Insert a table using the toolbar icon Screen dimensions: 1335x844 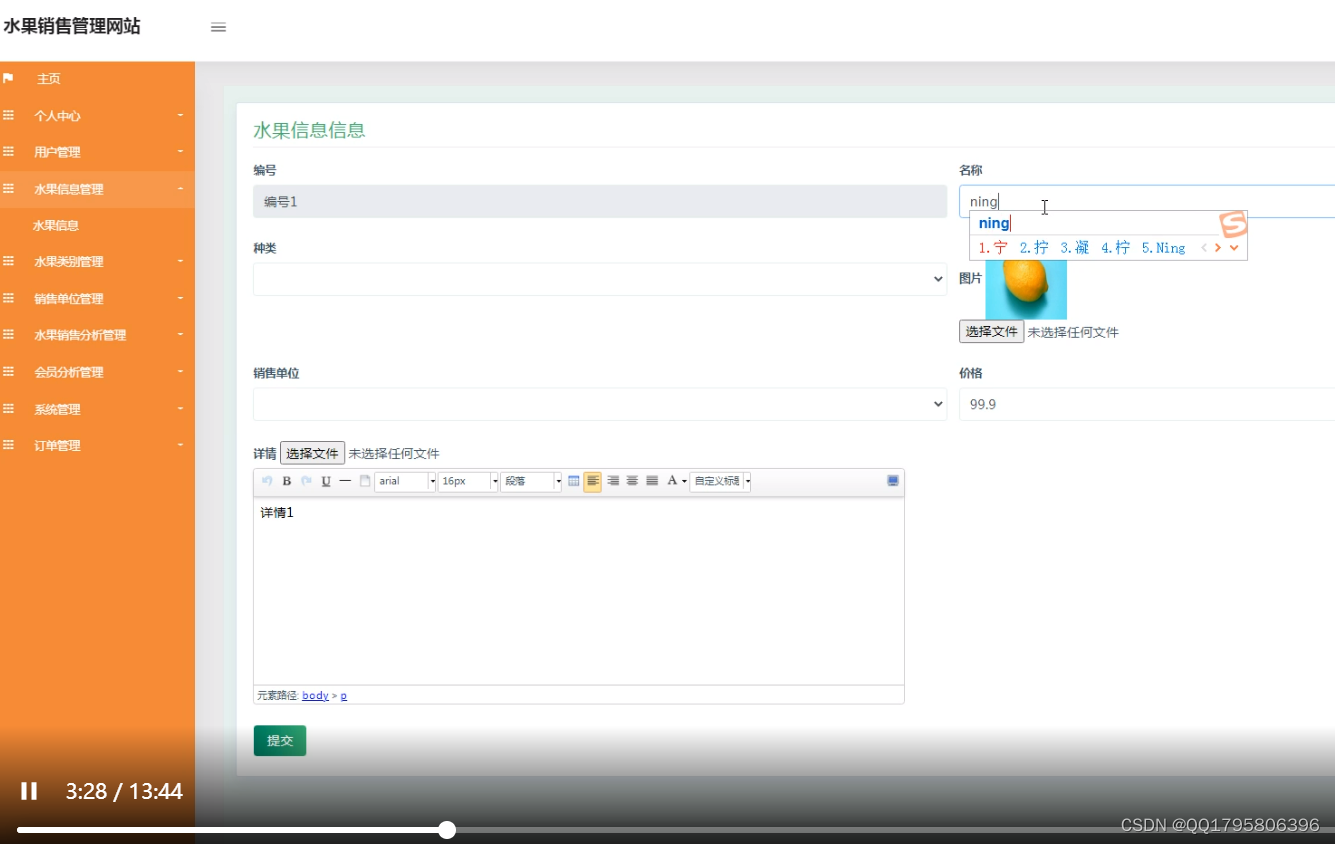(574, 481)
